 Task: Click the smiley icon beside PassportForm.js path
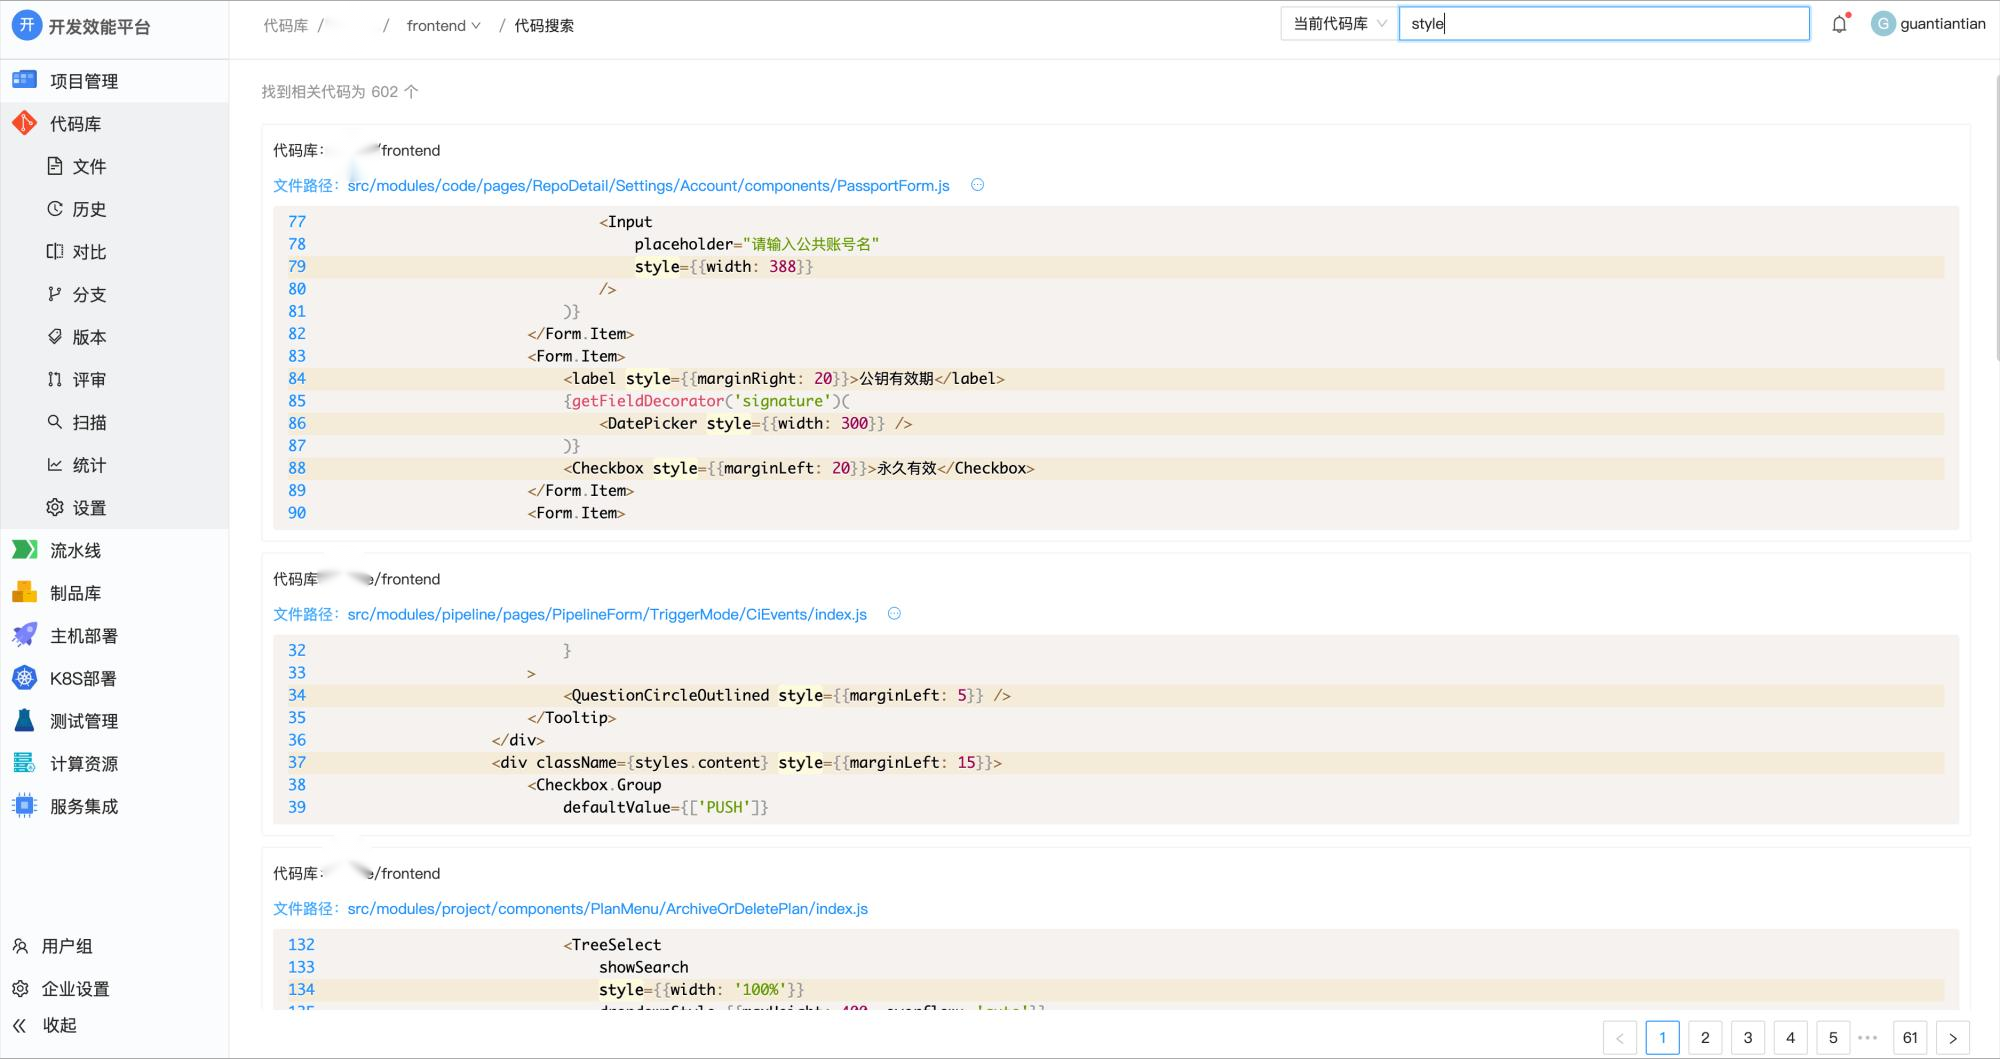pos(977,185)
